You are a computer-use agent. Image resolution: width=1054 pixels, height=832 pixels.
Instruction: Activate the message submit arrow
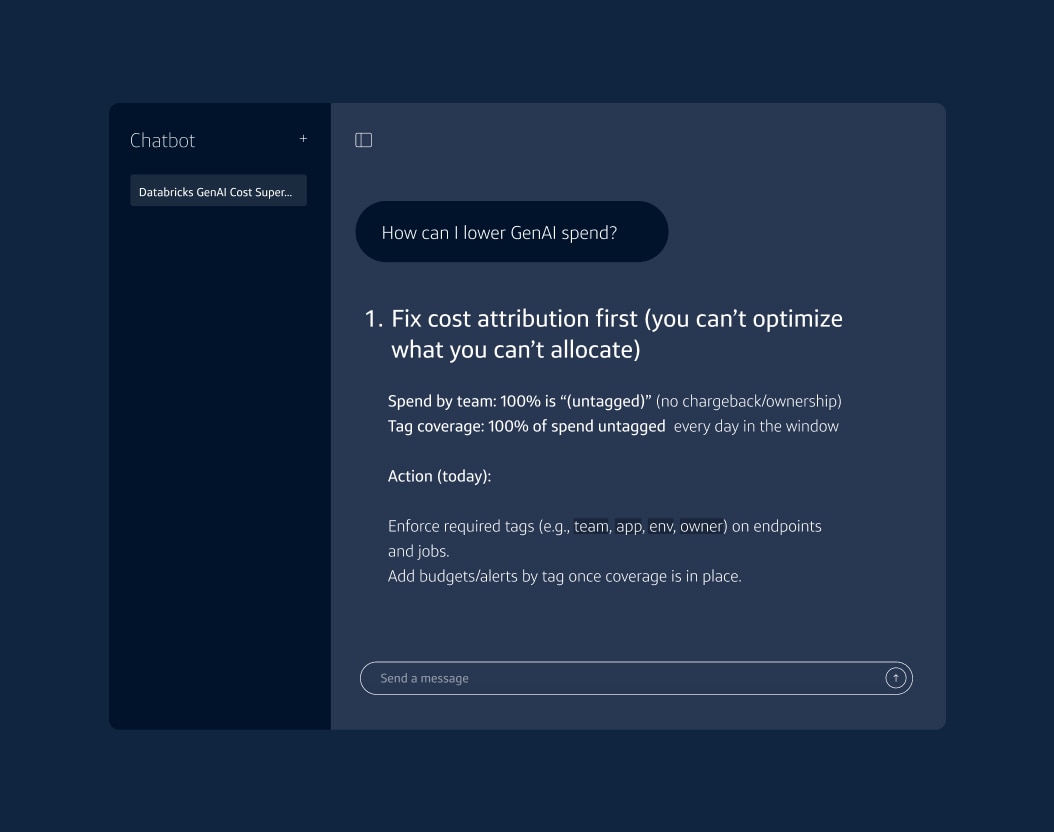[x=895, y=677]
